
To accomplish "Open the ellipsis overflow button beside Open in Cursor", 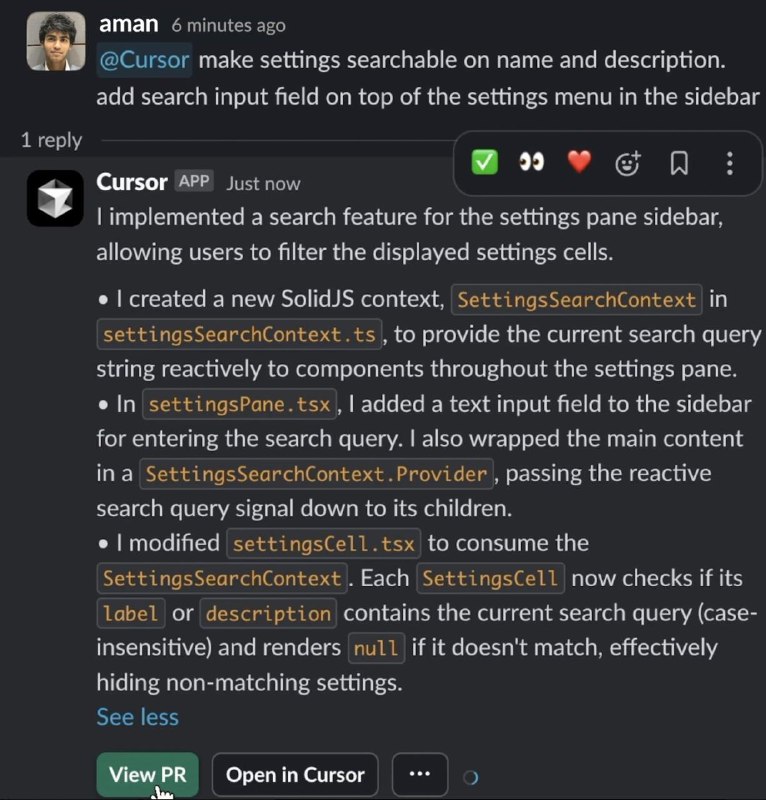I will [419, 774].
